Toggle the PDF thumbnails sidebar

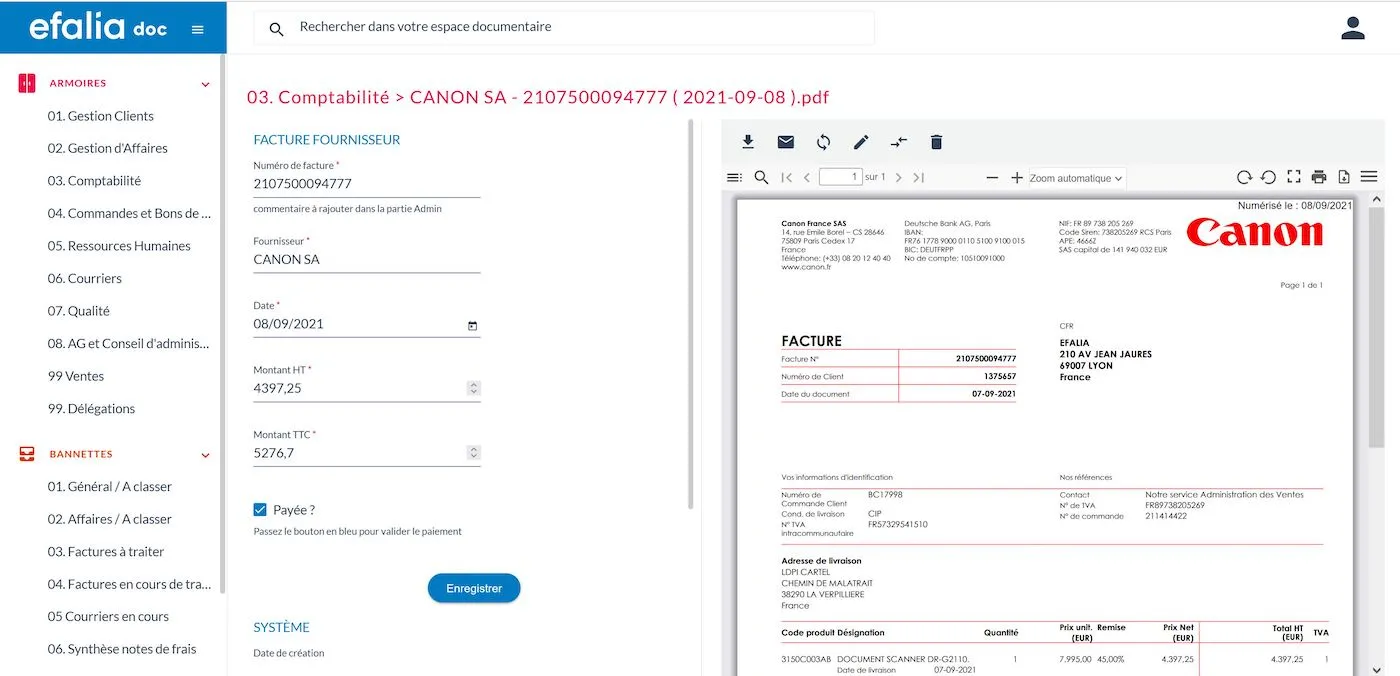pyautogui.click(x=735, y=176)
